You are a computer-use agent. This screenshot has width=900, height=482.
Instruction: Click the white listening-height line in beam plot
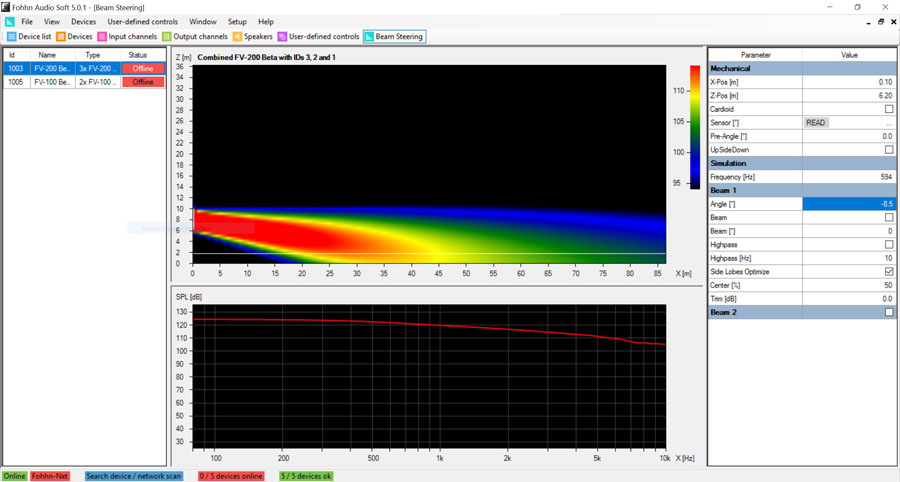(429, 254)
